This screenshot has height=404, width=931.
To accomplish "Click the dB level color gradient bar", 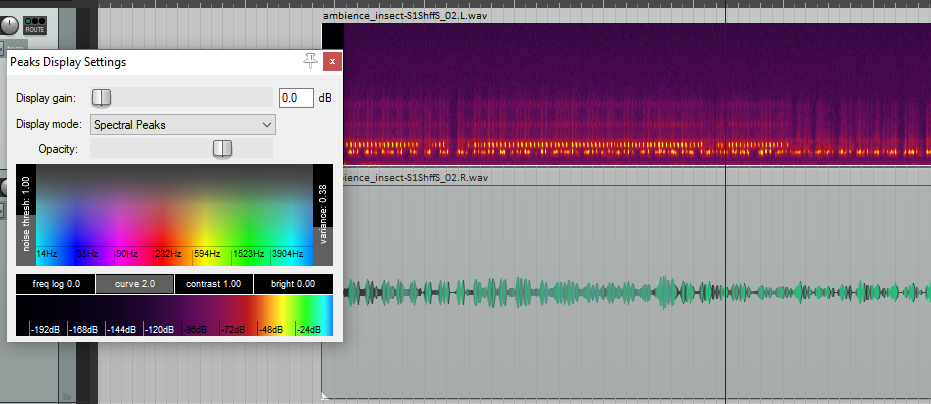I will (174, 316).
